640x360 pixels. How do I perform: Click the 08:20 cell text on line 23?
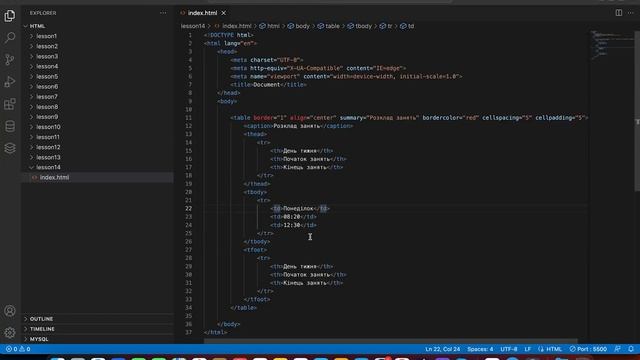[x=291, y=217]
